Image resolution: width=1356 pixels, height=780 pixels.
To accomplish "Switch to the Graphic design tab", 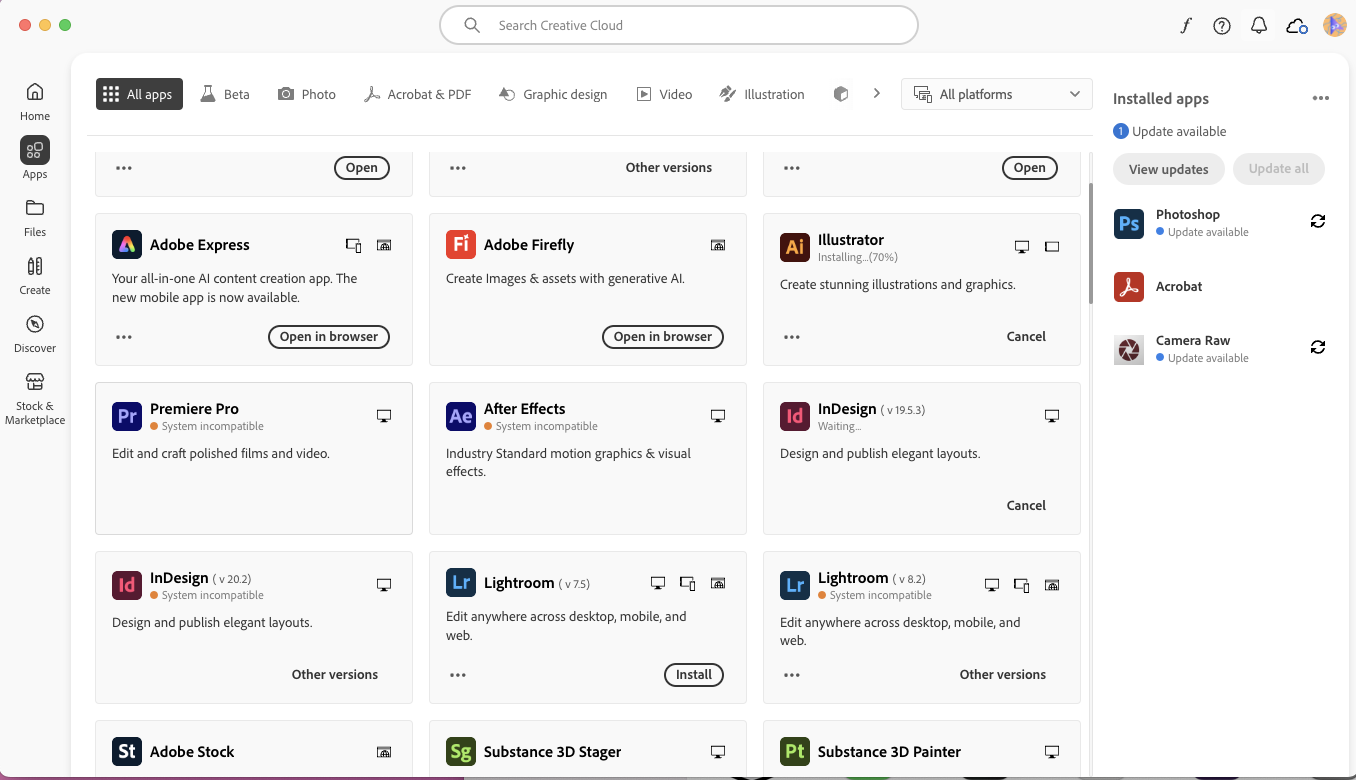I will click(553, 94).
